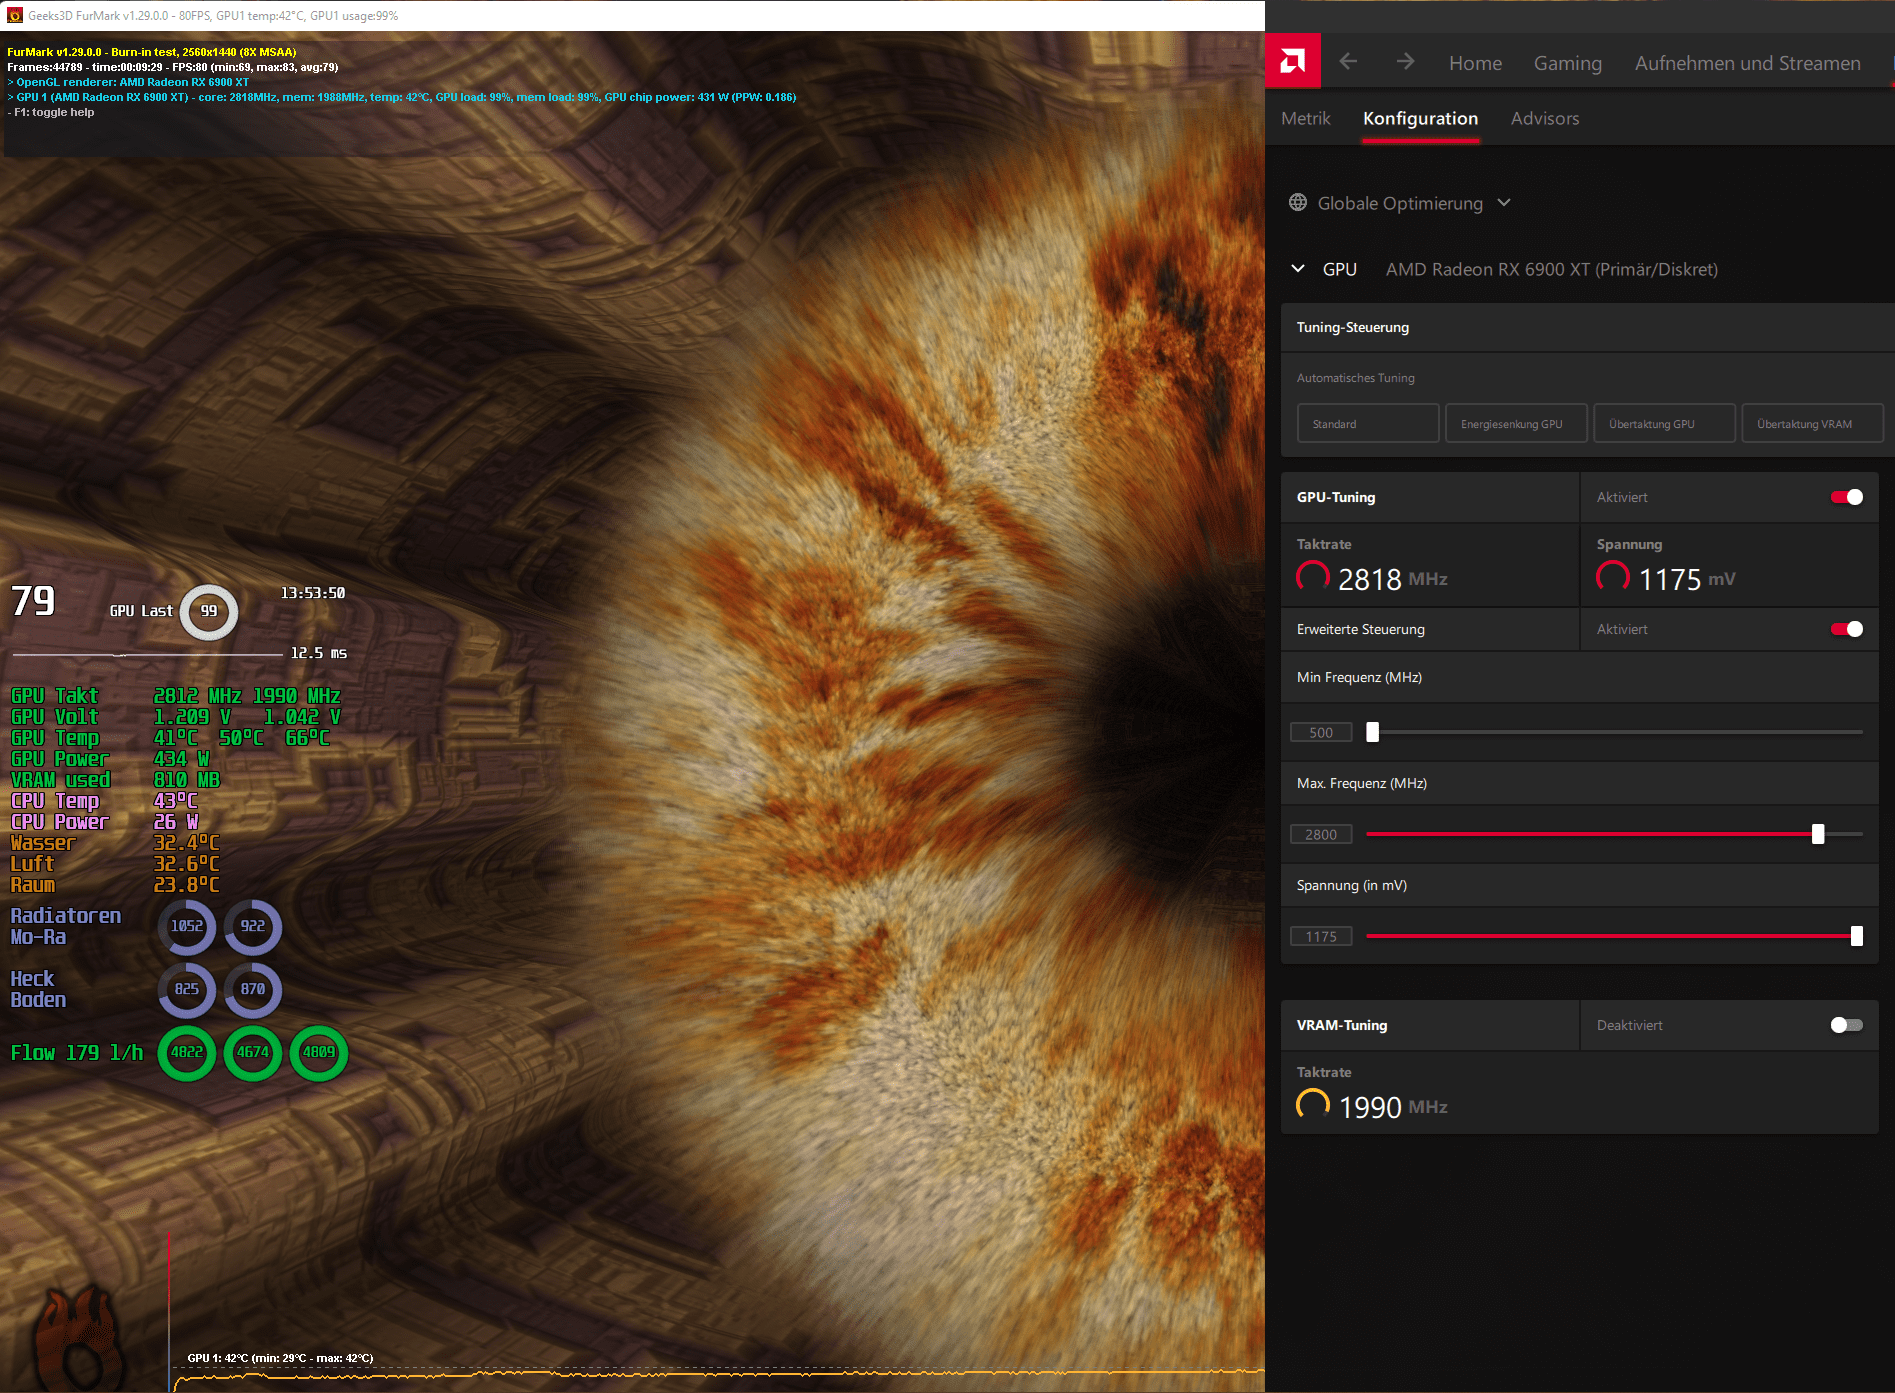Screen dimensions: 1895x1393
Task: Click the 870 fan gauge
Action: 253,989
